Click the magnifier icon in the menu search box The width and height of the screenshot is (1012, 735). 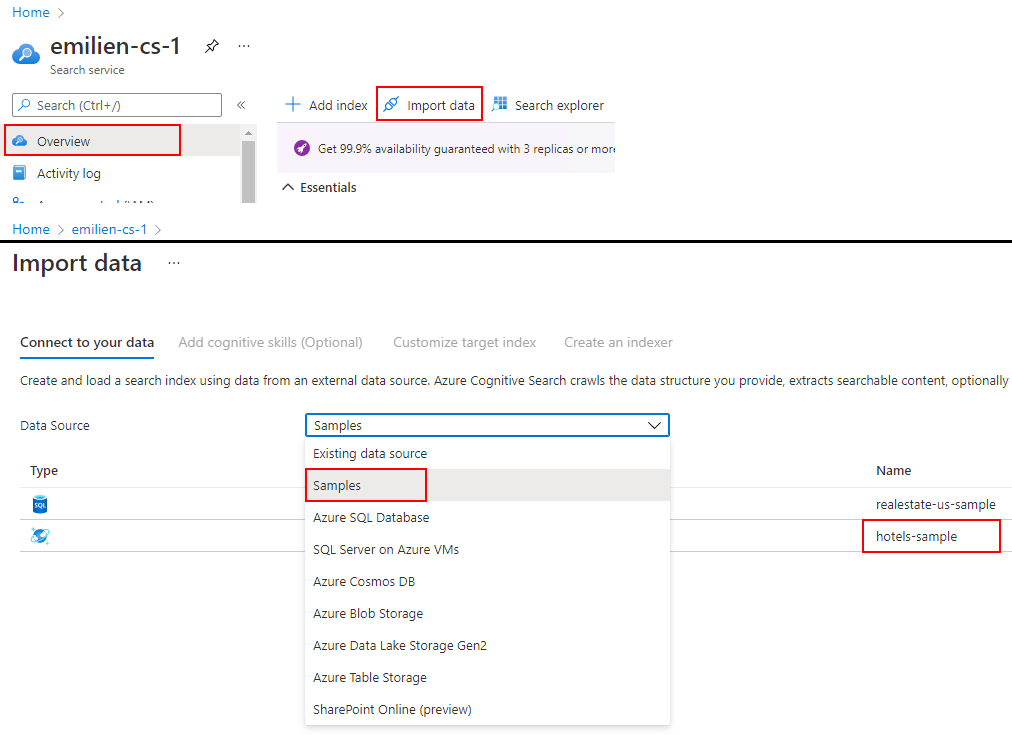coord(25,105)
